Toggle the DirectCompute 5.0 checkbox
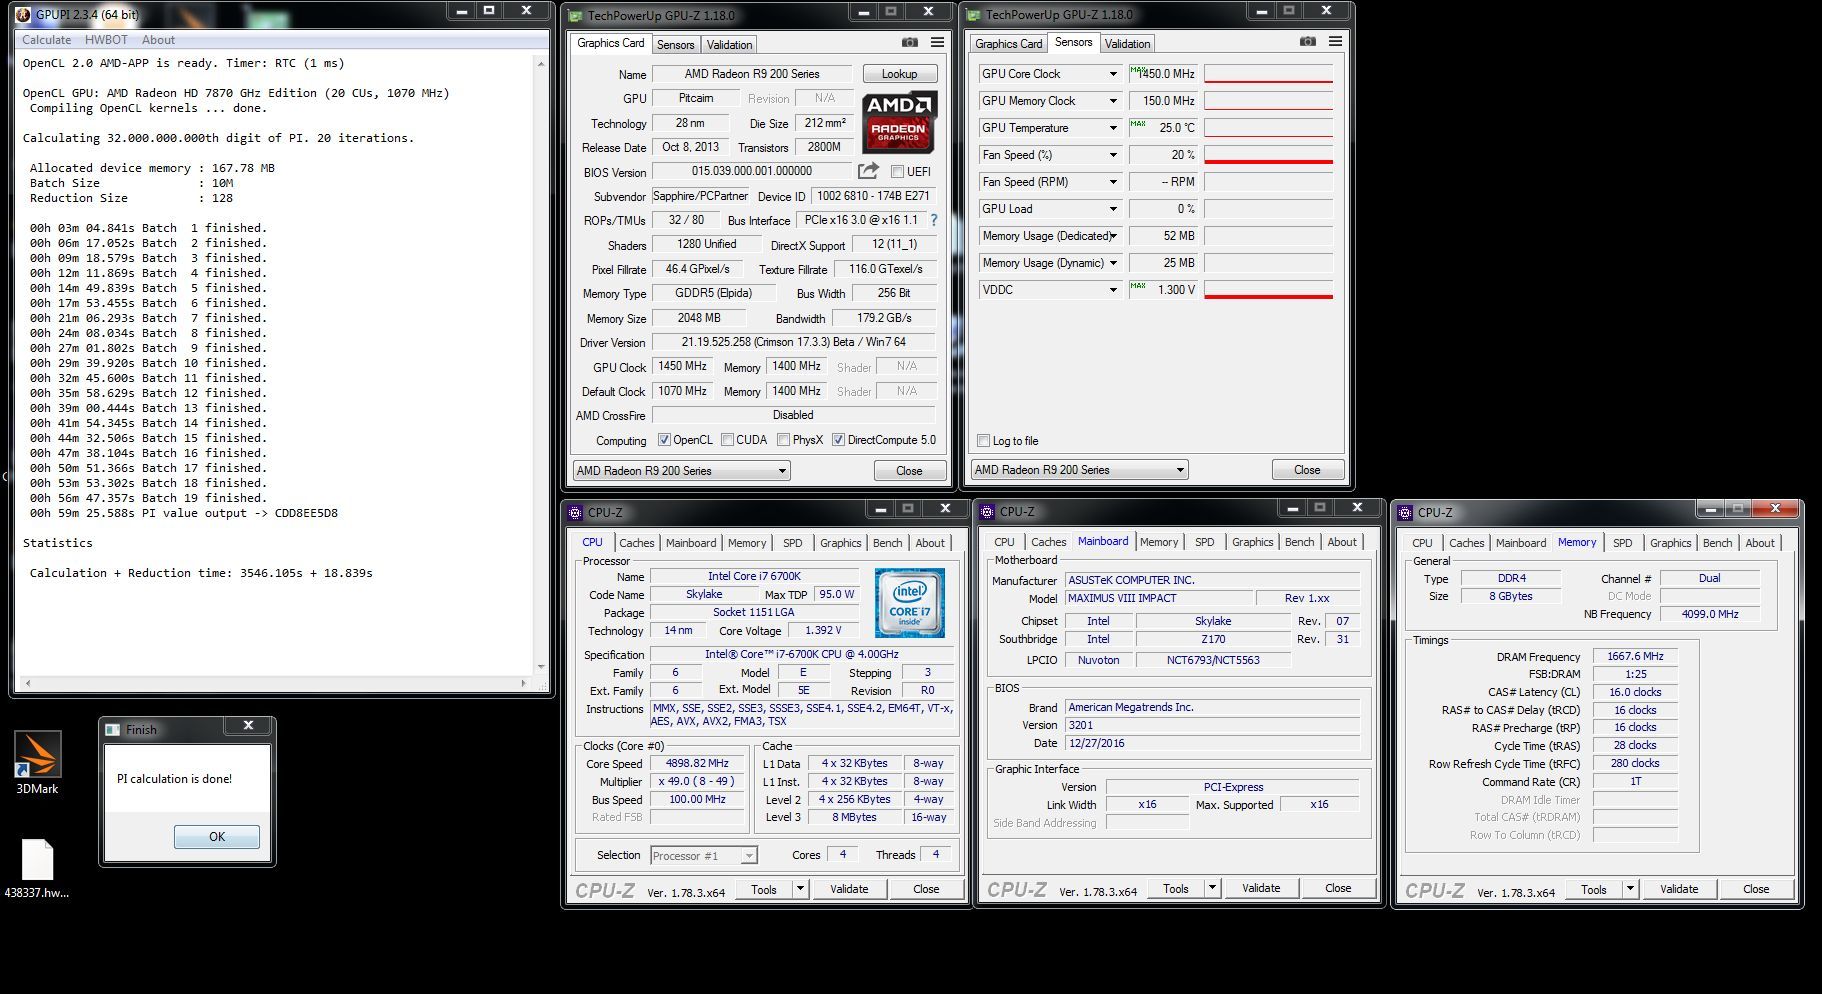The height and width of the screenshot is (994, 1822). pyautogui.click(x=838, y=440)
